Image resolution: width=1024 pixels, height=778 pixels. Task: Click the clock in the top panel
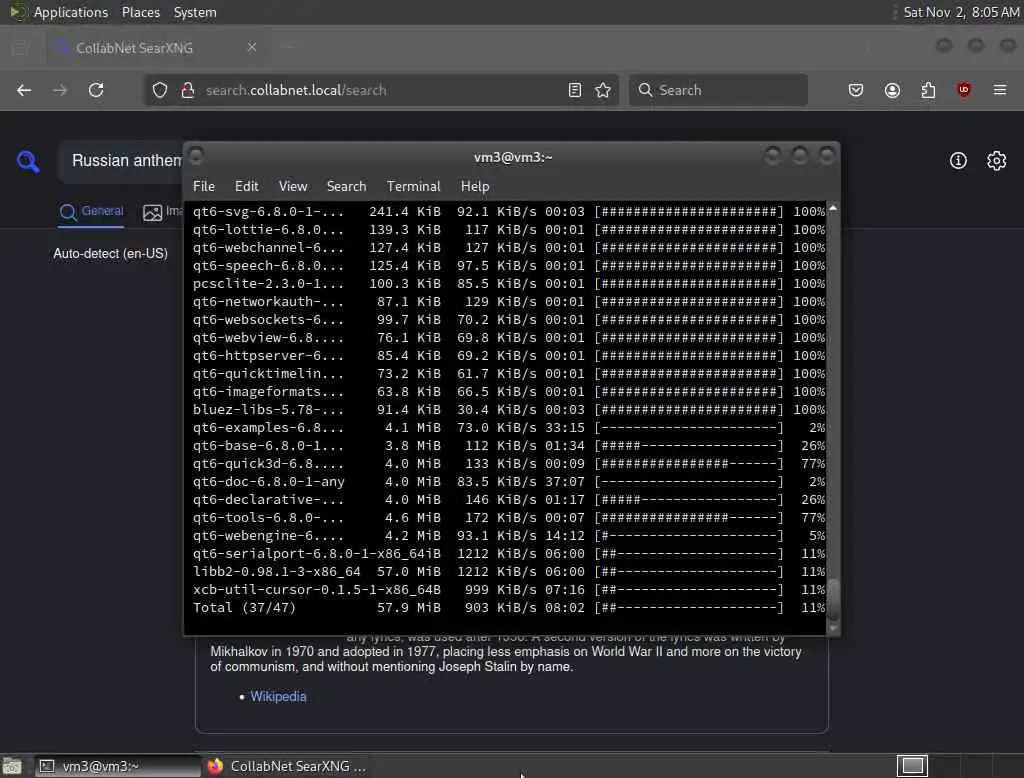(961, 12)
